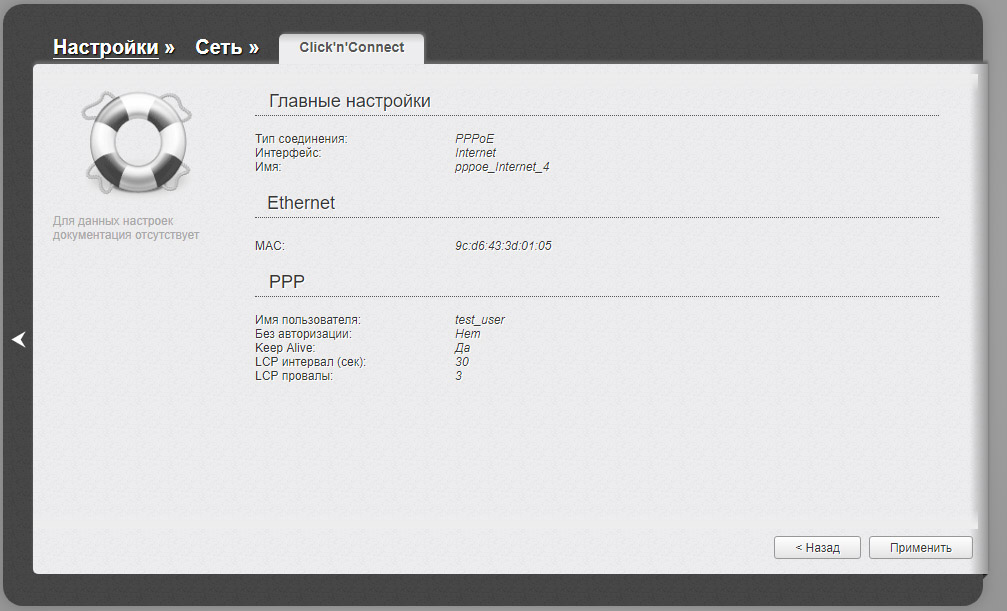This screenshot has width=1007, height=611.
Task: Click the PPPoE connection type value
Action: [x=474, y=139]
